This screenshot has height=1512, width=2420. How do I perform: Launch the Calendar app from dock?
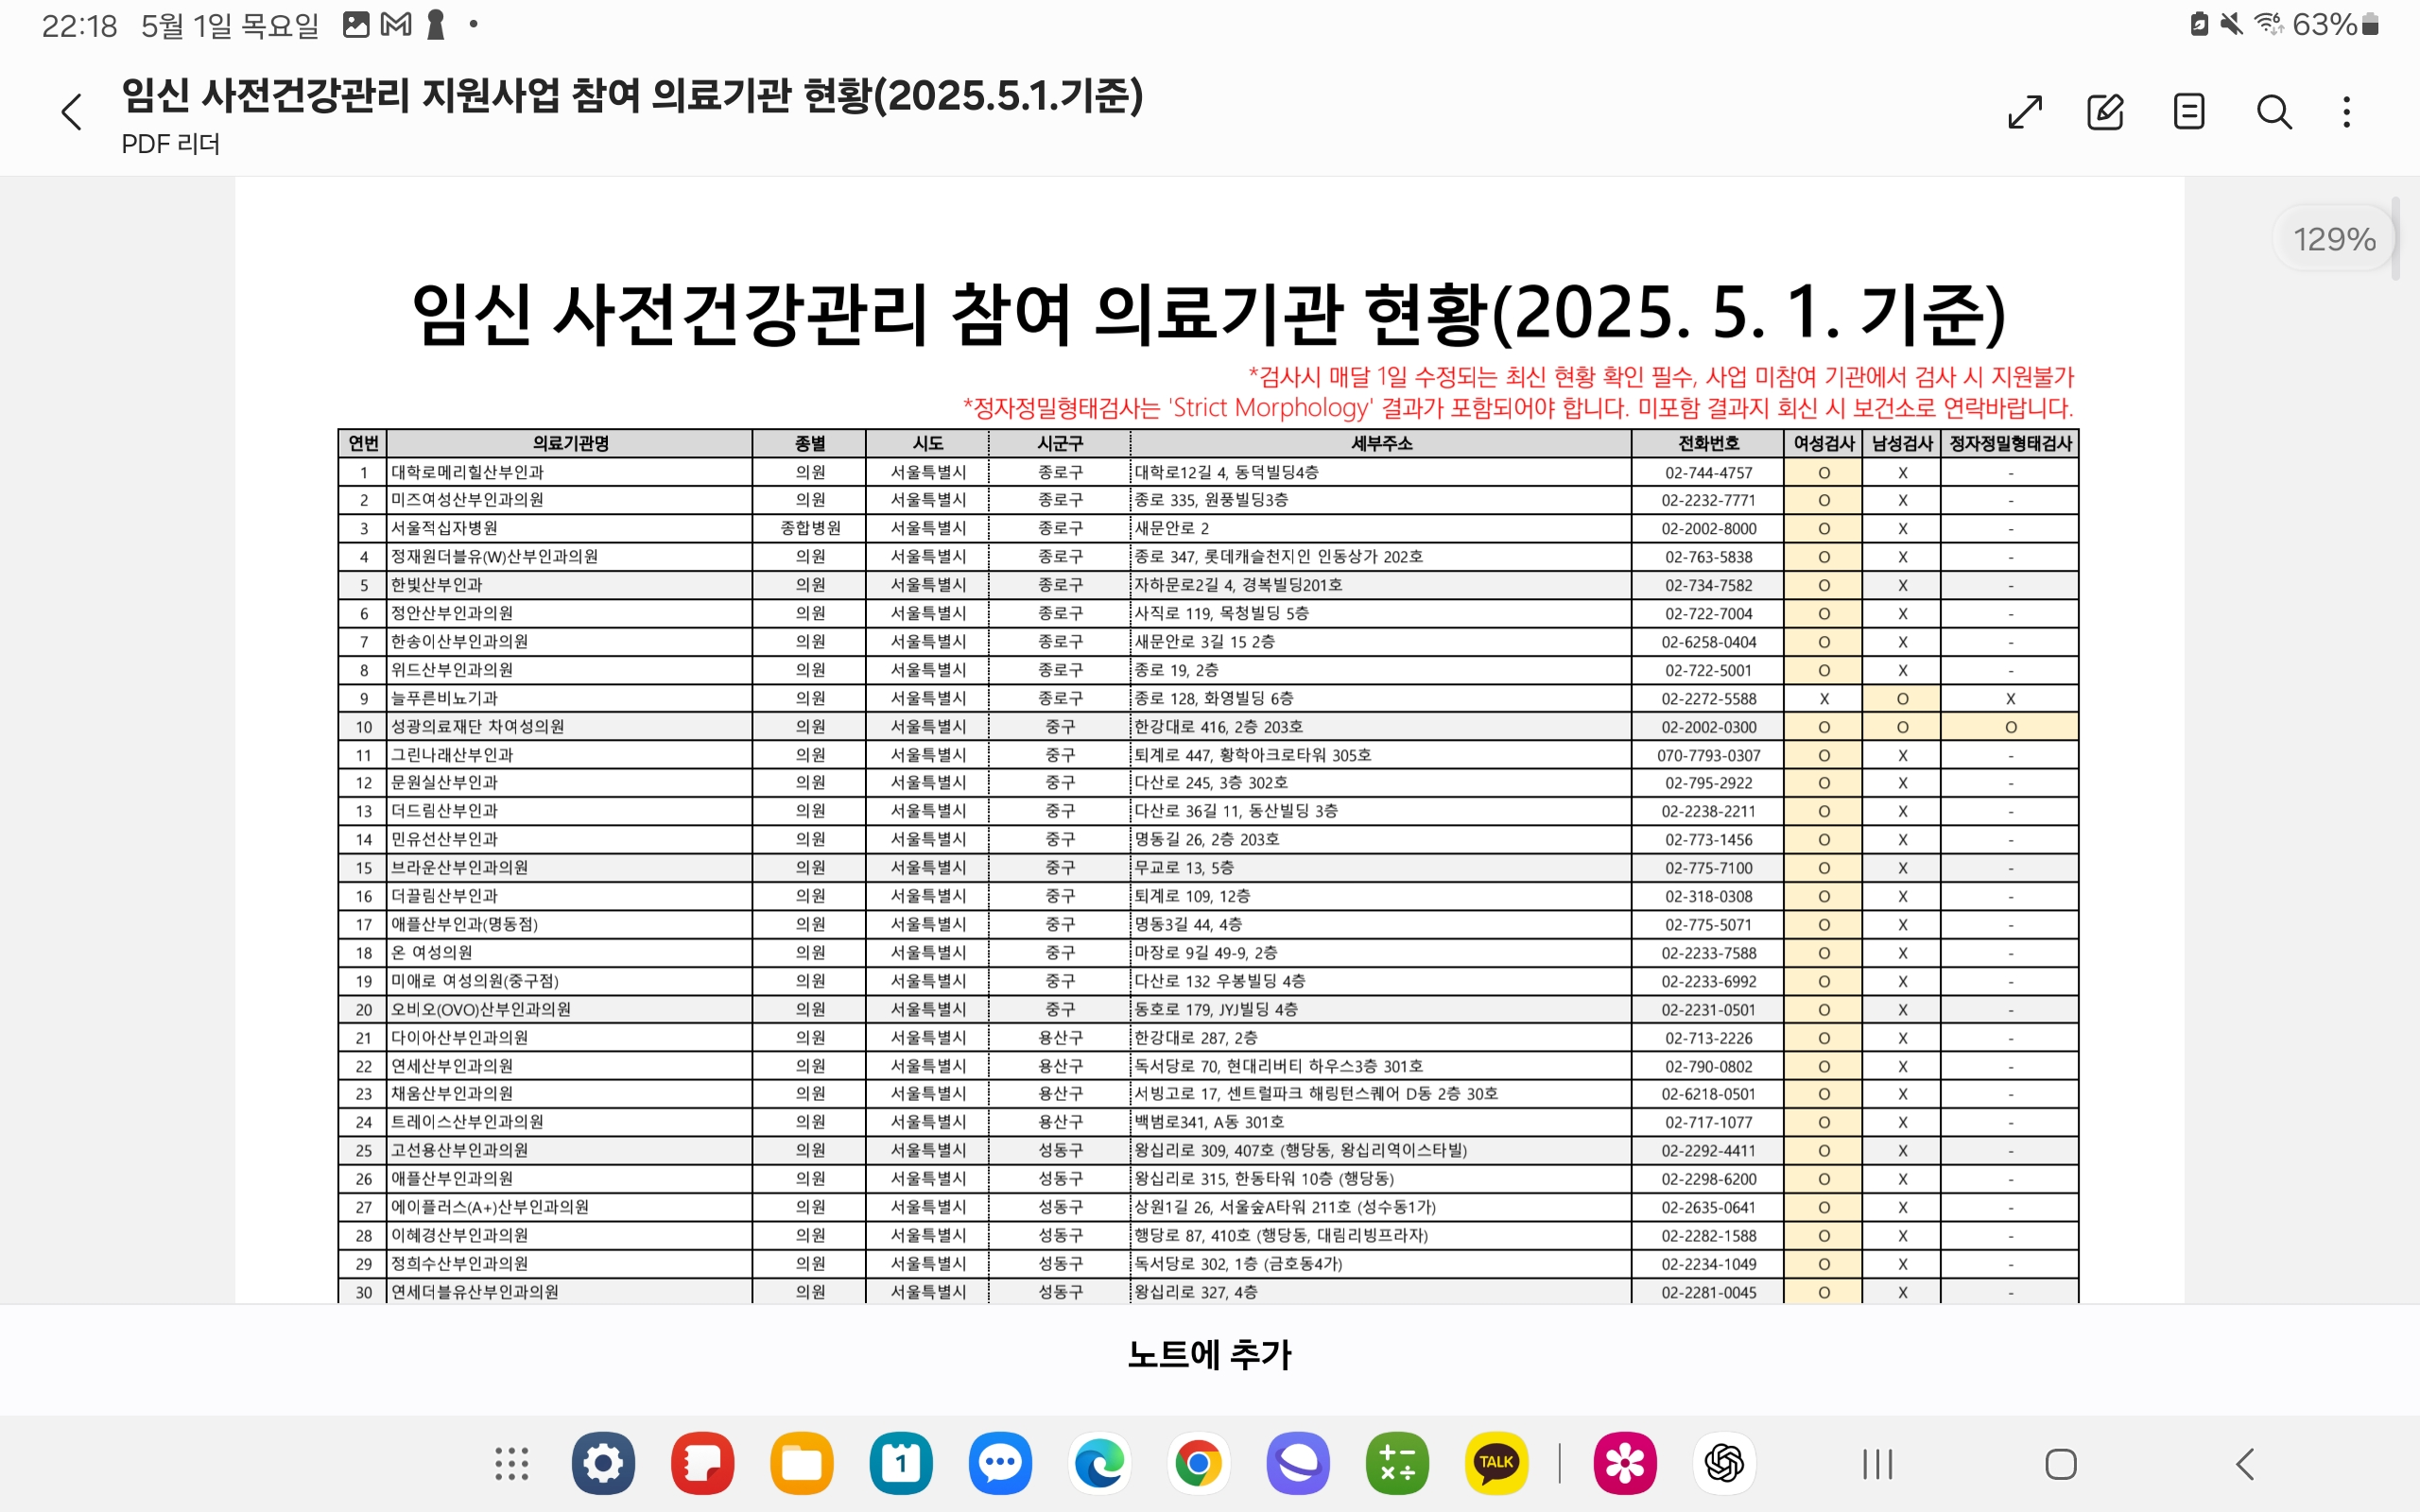point(901,1464)
